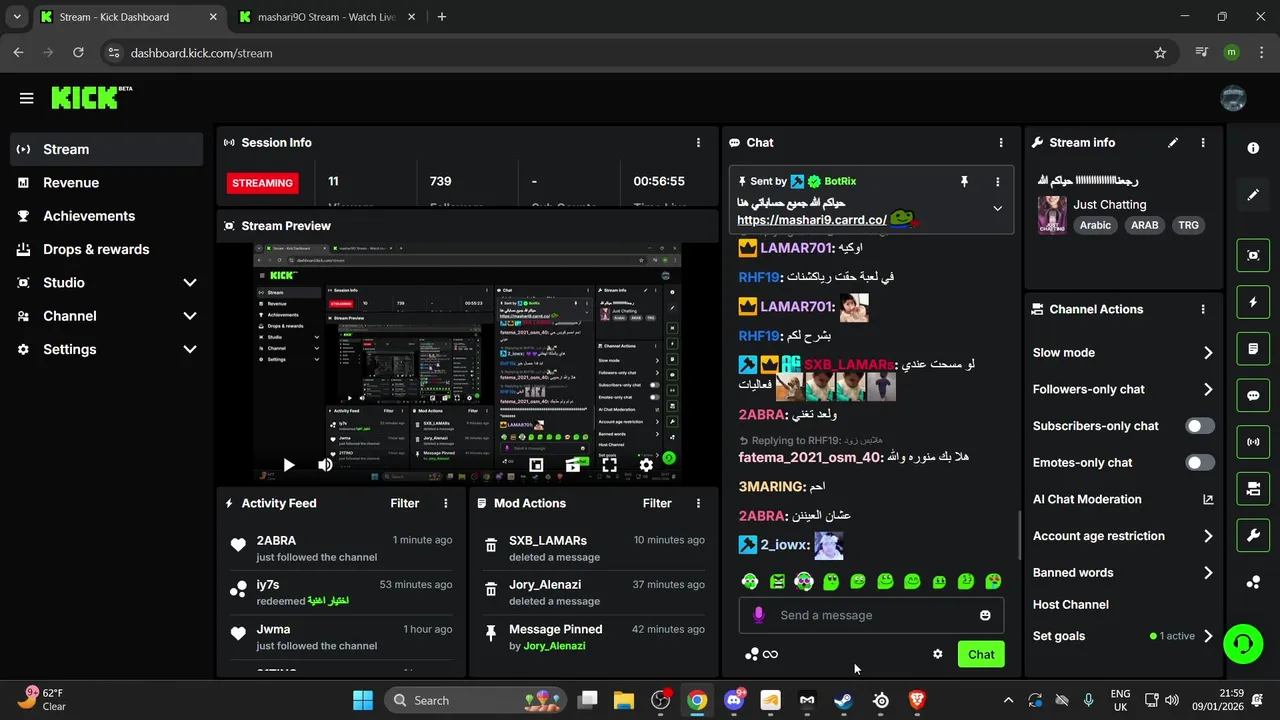The image size is (1280, 720).
Task: Open the emoji picker in message box
Action: click(985, 615)
